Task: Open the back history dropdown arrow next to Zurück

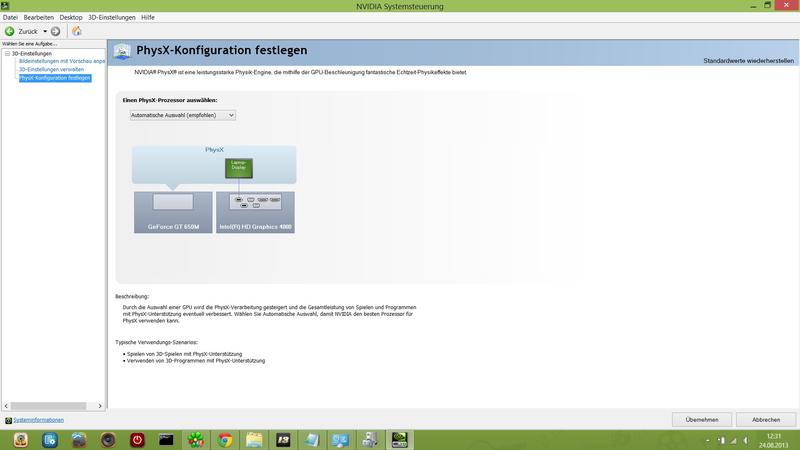Action: click(45, 31)
